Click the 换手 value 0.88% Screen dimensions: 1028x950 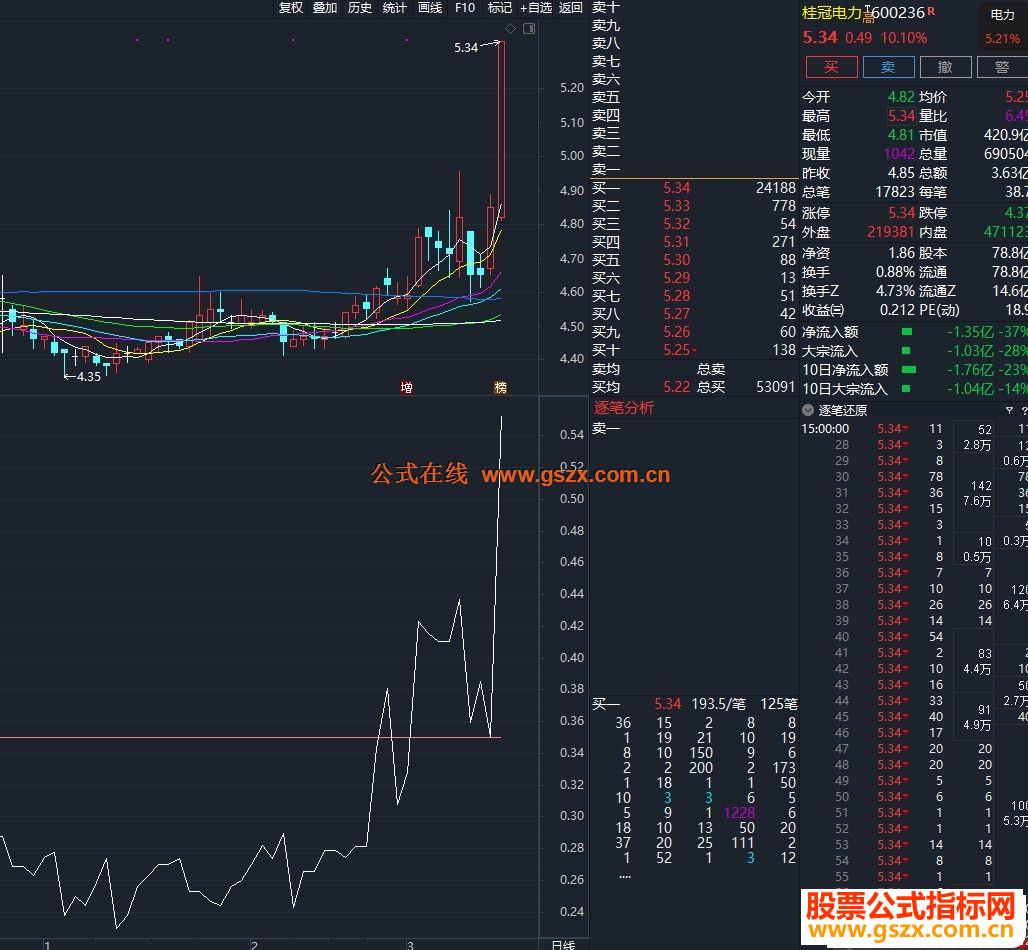tap(895, 272)
